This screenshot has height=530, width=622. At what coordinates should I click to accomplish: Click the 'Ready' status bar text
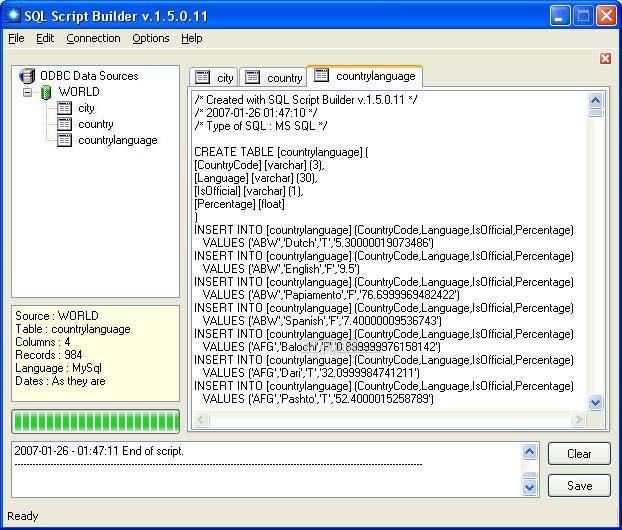tap(23, 516)
